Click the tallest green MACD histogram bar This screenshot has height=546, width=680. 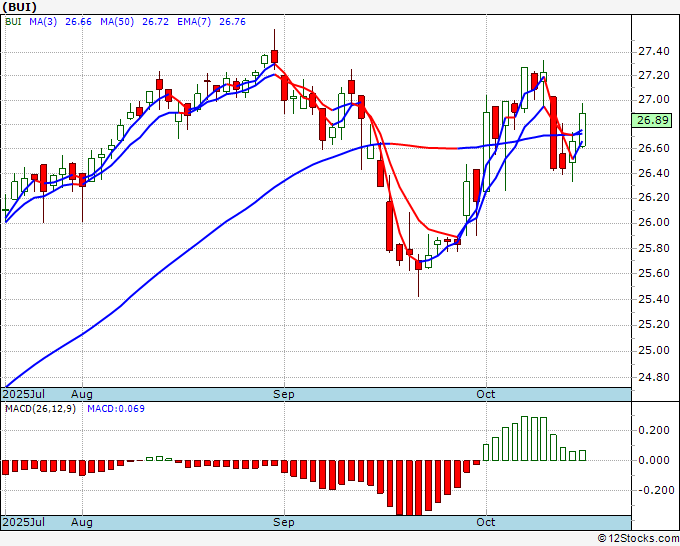pos(524,438)
